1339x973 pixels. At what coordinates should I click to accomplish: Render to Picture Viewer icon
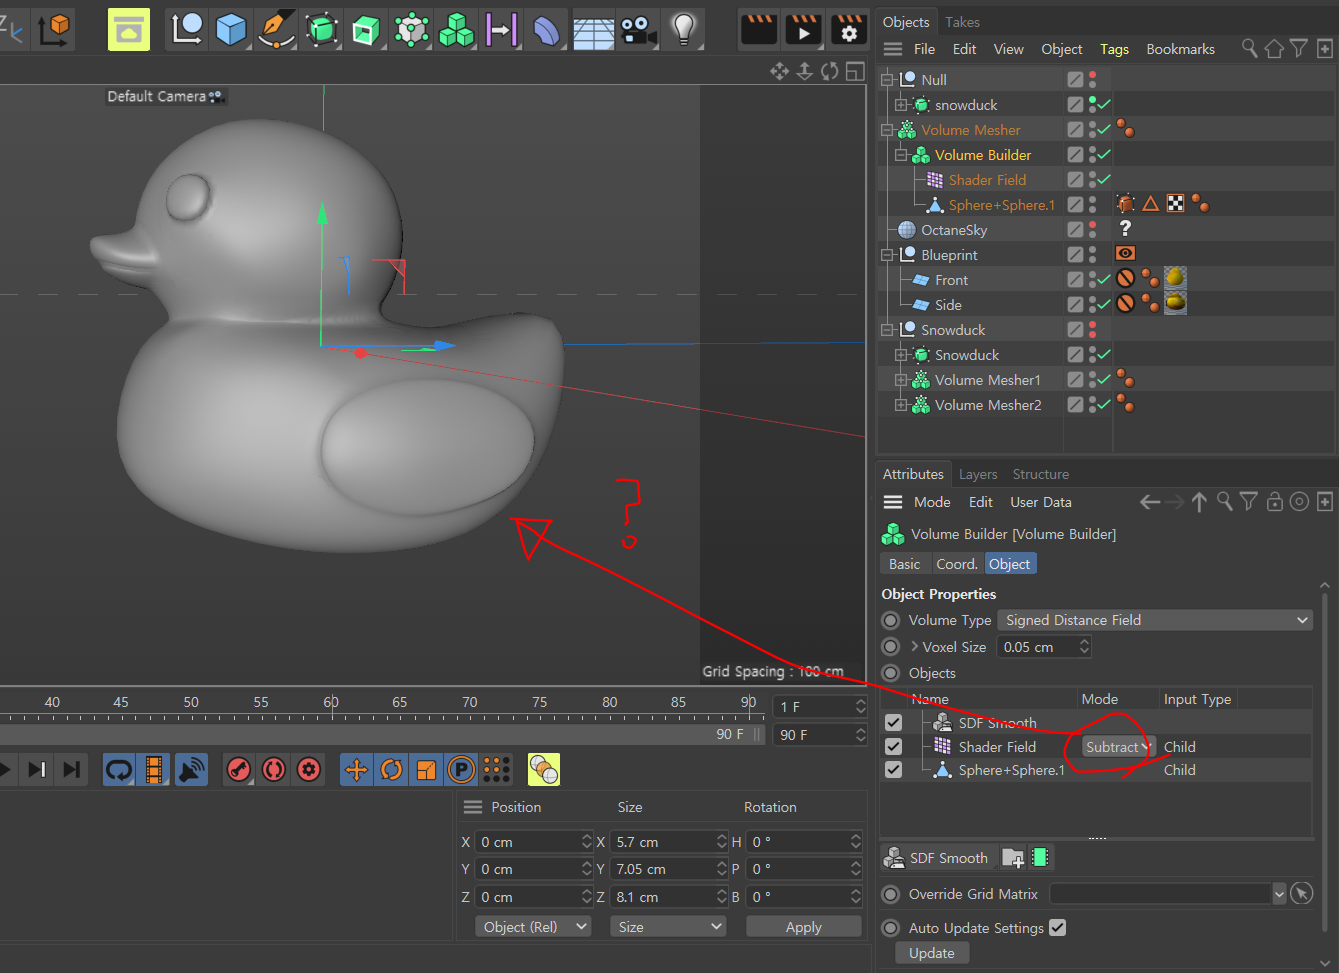pos(804,30)
